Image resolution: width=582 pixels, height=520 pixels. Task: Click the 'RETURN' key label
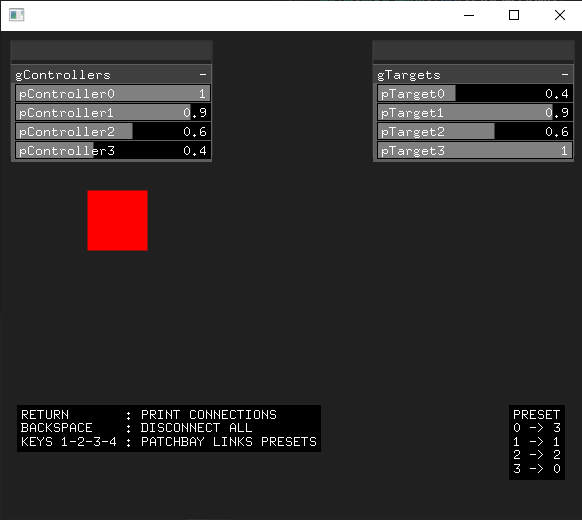tap(45, 414)
